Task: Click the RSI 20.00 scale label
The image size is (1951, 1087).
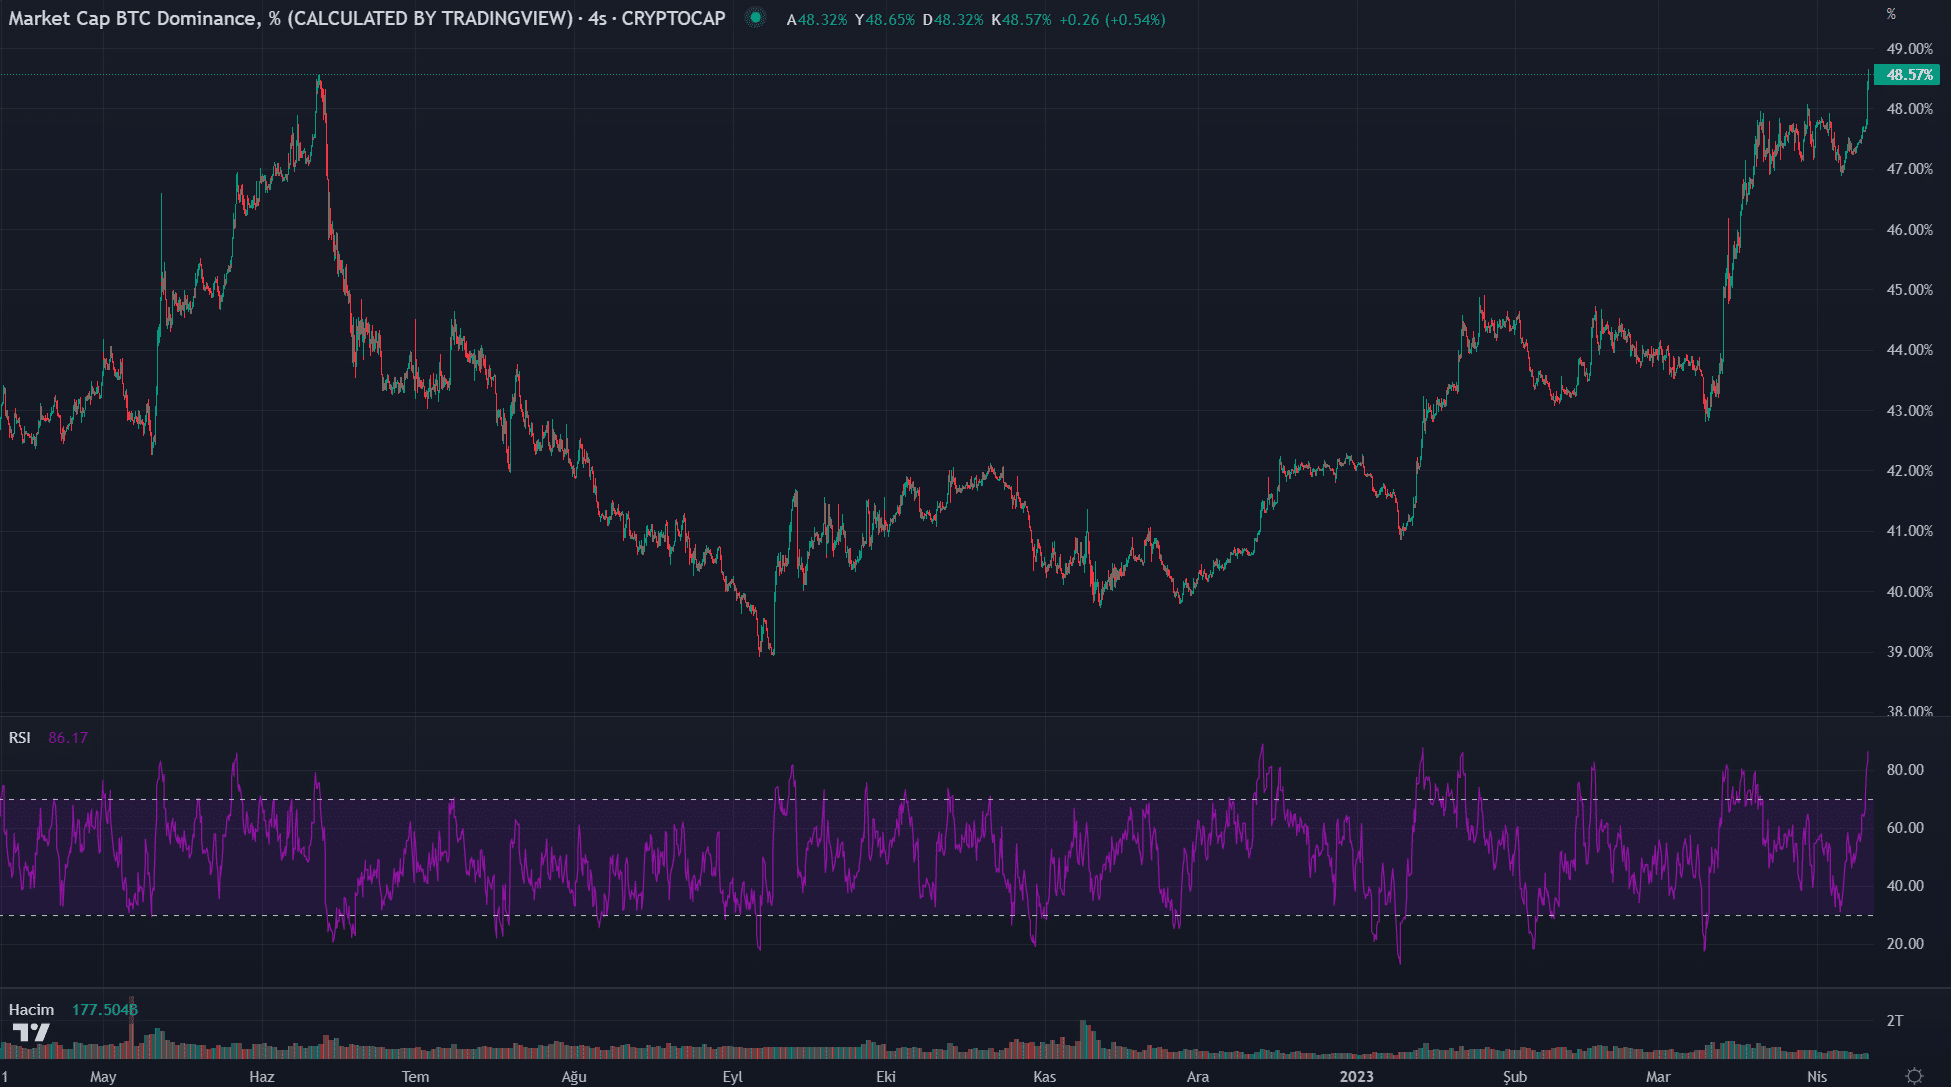Action: pyautogui.click(x=1905, y=944)
